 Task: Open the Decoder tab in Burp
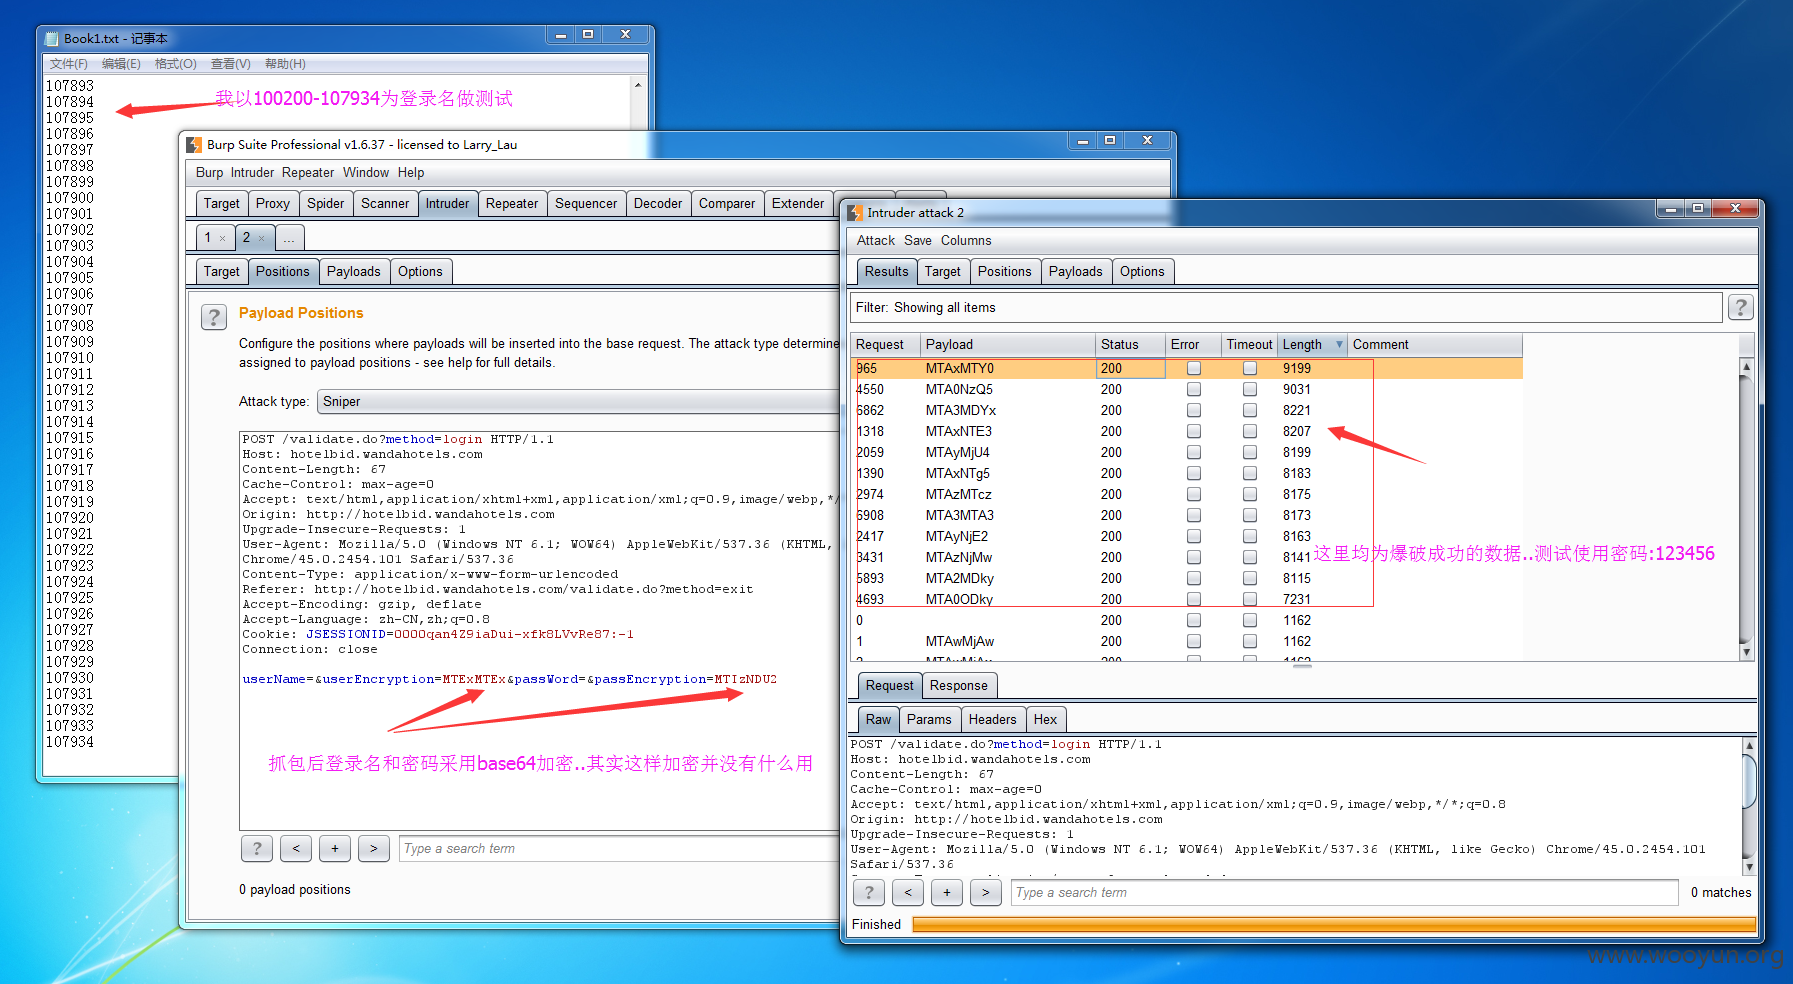tap(658, 203)
